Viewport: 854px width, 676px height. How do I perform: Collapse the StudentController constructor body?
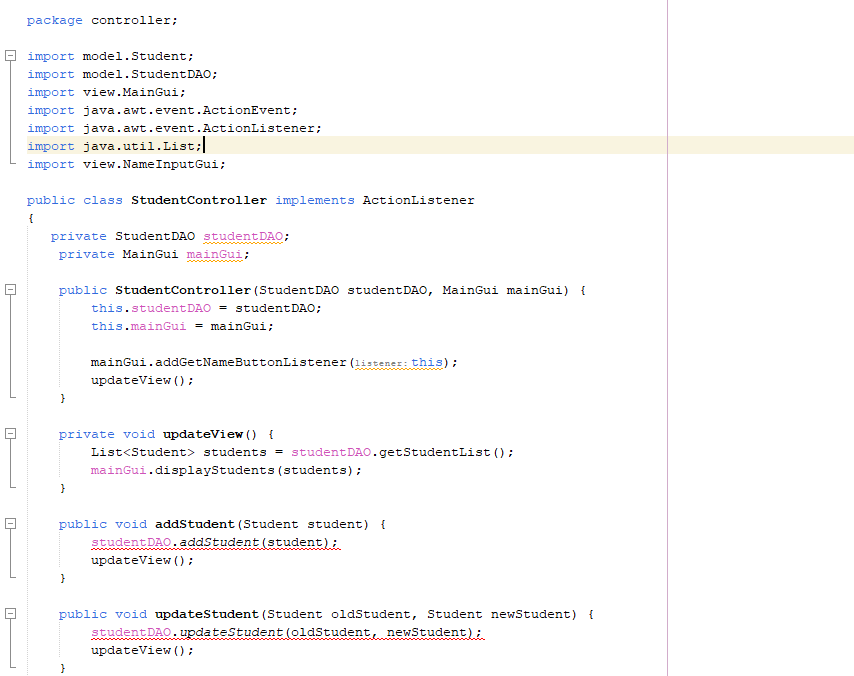click(9, 290)
